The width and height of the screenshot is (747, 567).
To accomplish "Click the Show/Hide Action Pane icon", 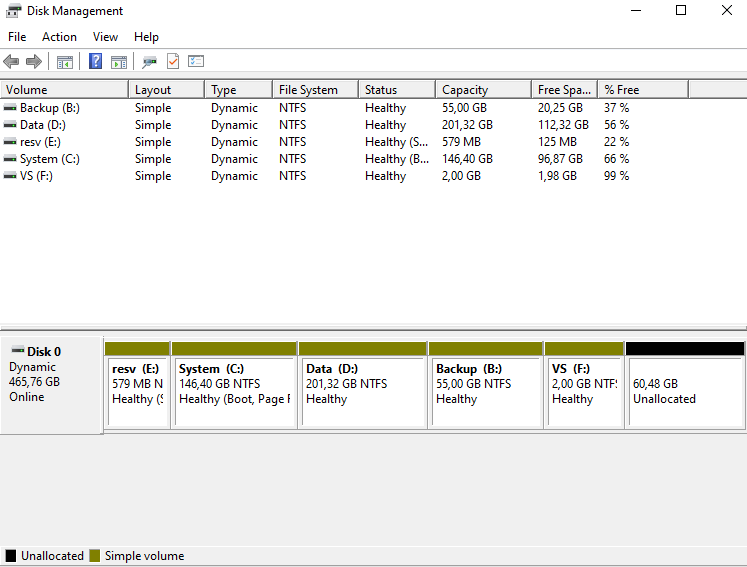I will tap(119, 61).
